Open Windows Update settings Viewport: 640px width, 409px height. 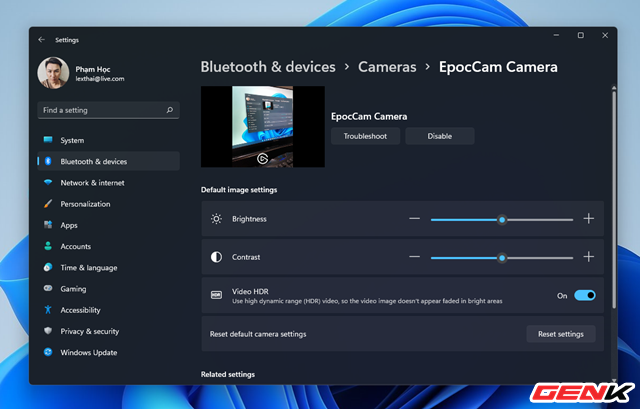pos(108,352)
